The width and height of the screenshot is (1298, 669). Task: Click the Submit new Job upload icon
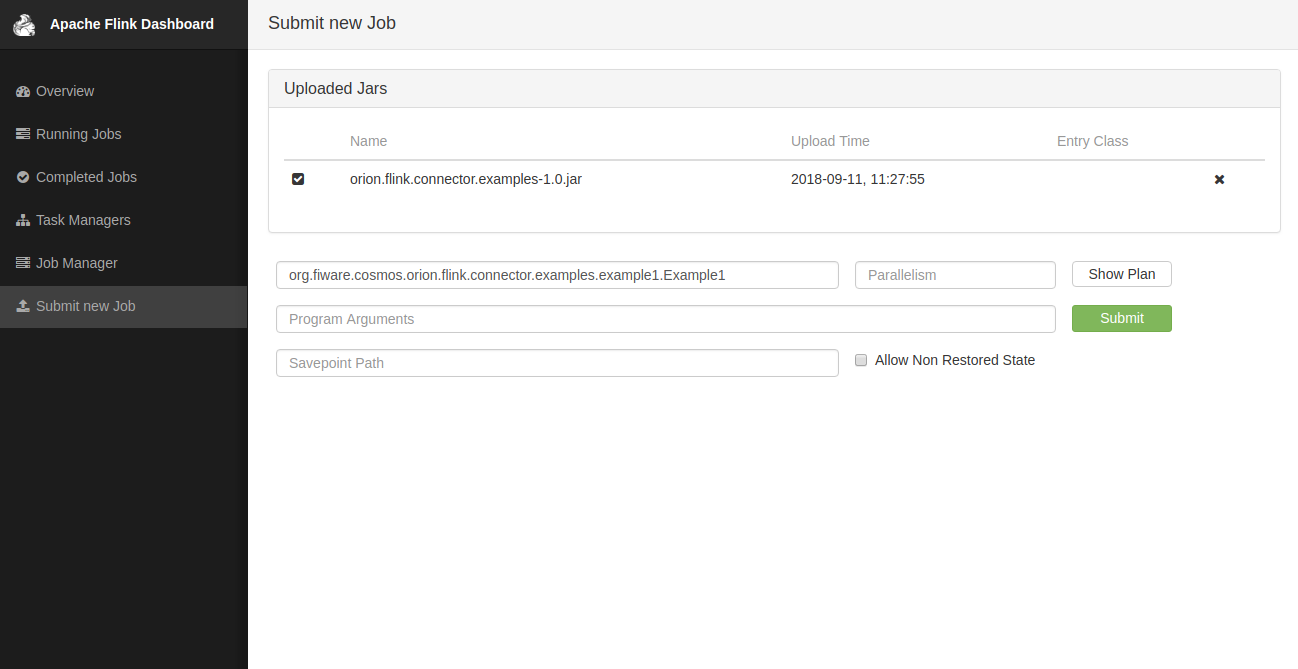(x=23, y=306)
